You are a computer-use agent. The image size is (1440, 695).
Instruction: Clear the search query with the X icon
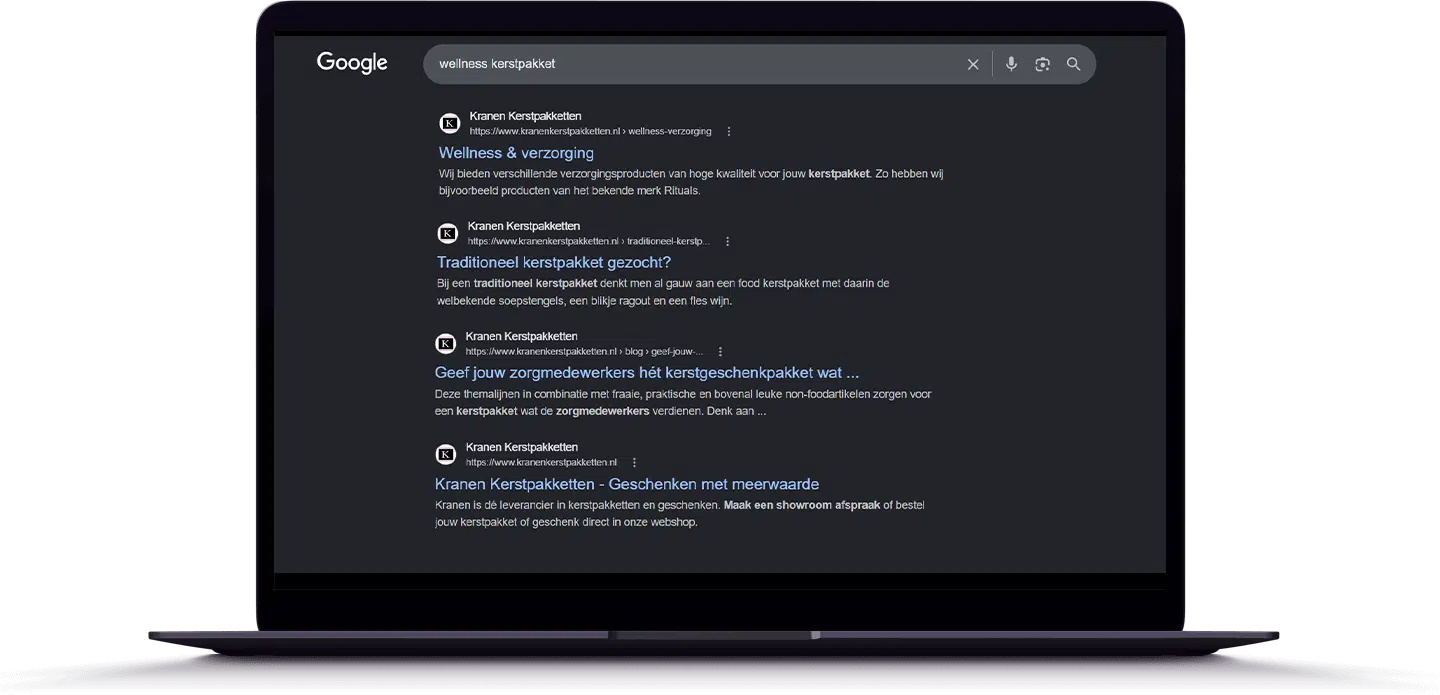coord(973,64)
